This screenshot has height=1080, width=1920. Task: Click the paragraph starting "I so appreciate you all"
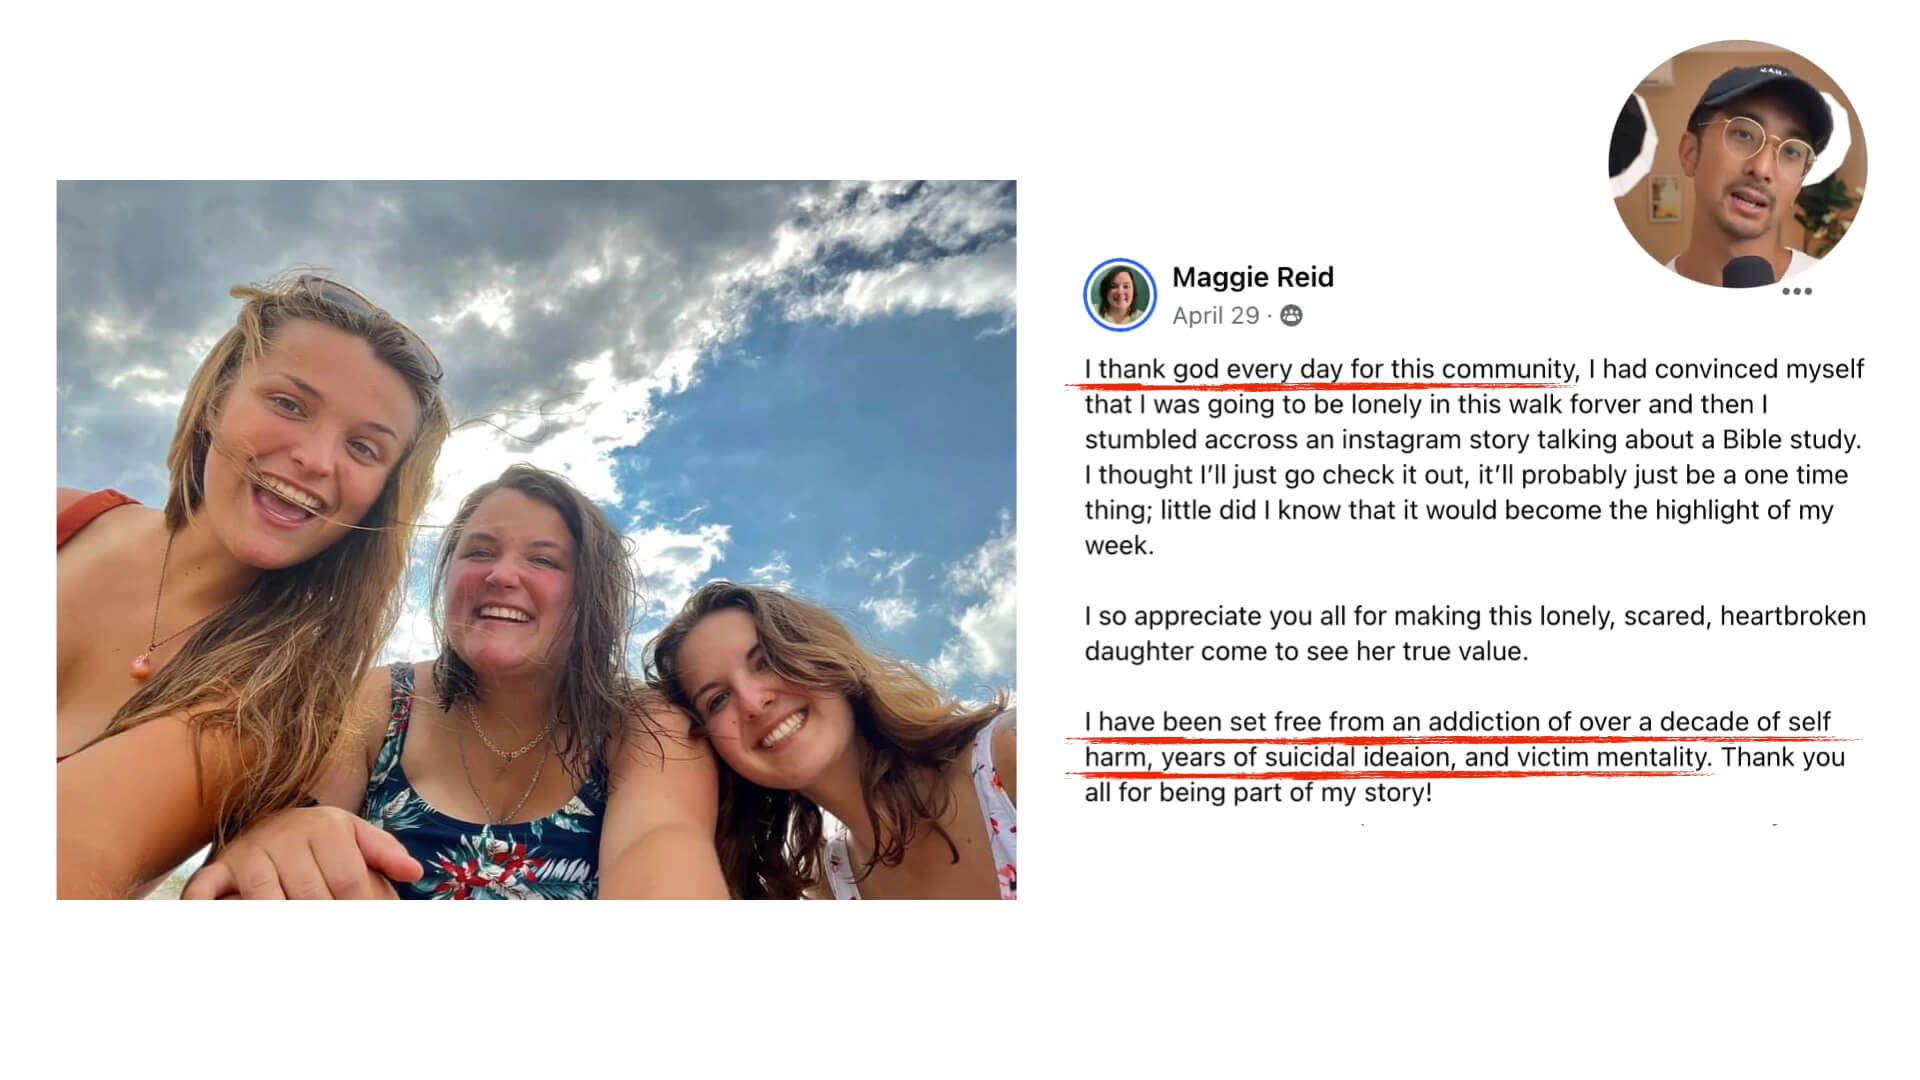coord(1475,633)
